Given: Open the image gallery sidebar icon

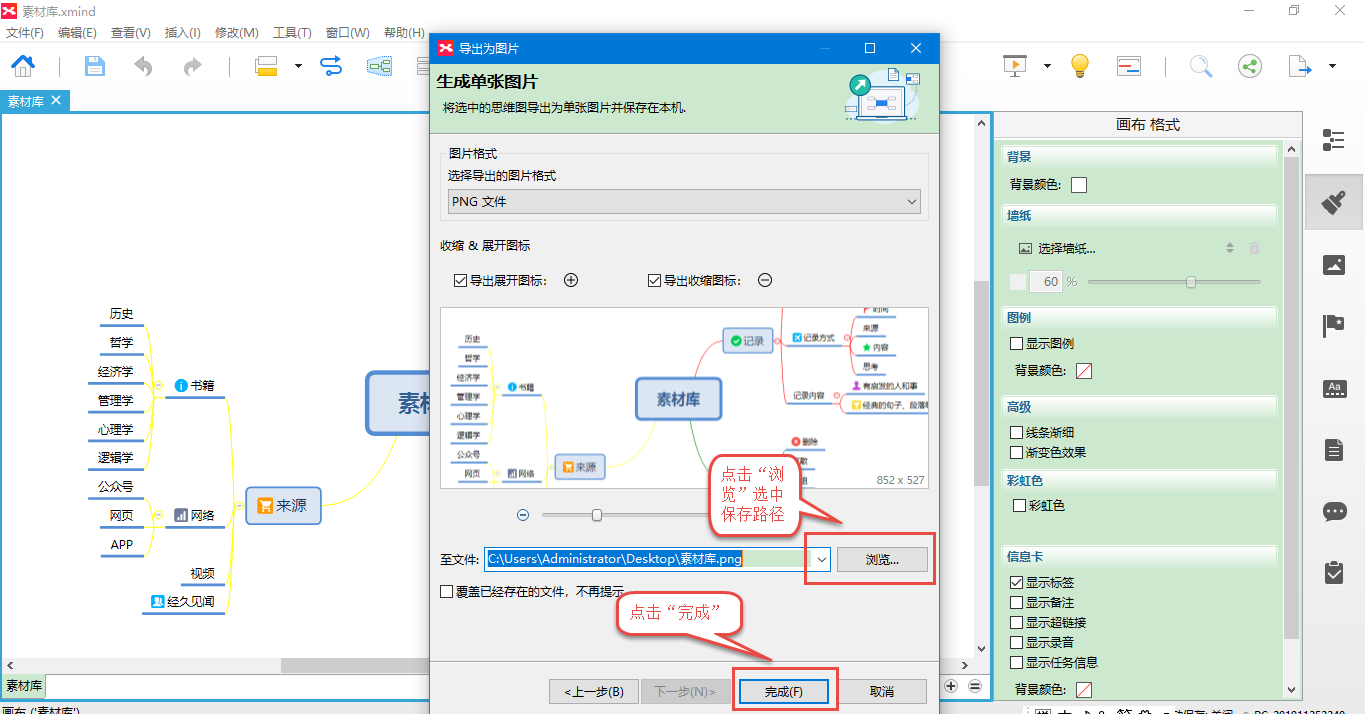Looking at the screenshot, I should 1333,265.
